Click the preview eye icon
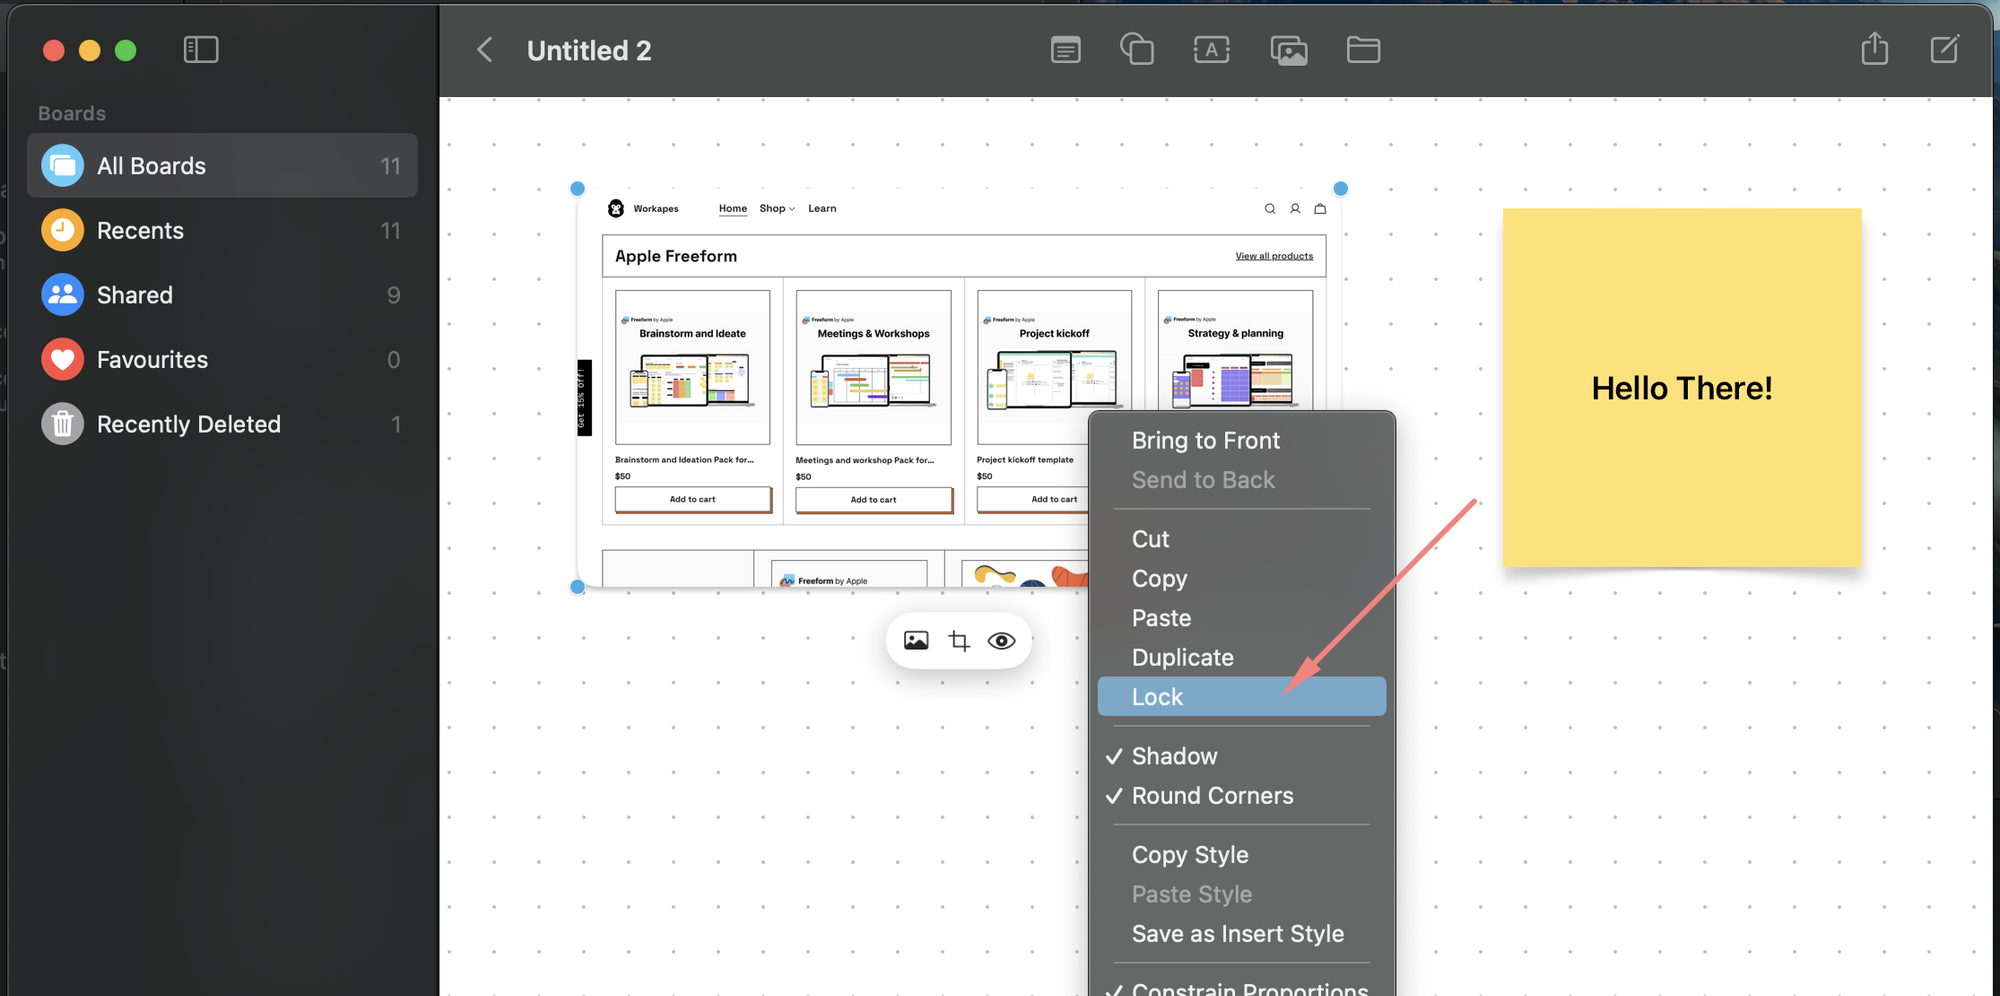 (x=1001, y=641)
